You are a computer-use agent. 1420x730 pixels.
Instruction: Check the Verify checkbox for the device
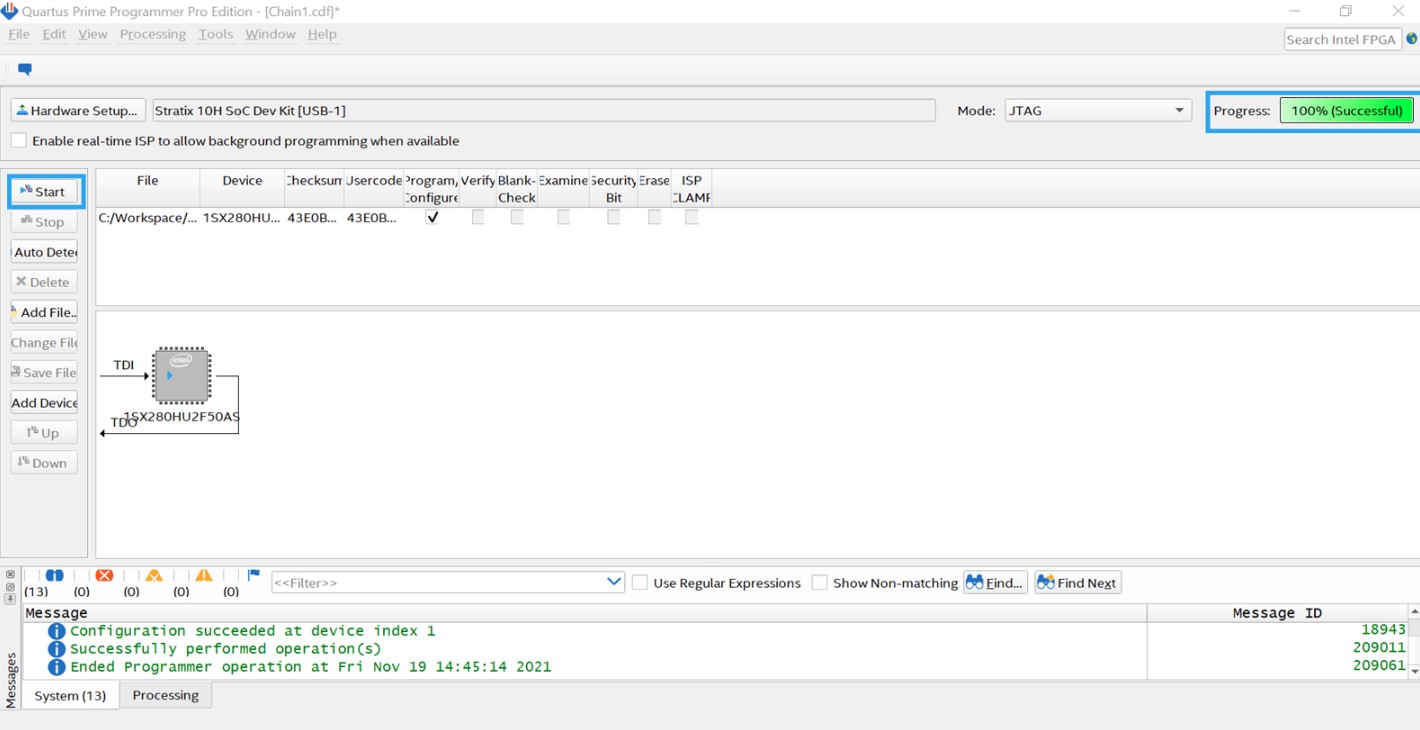point(477,216)
